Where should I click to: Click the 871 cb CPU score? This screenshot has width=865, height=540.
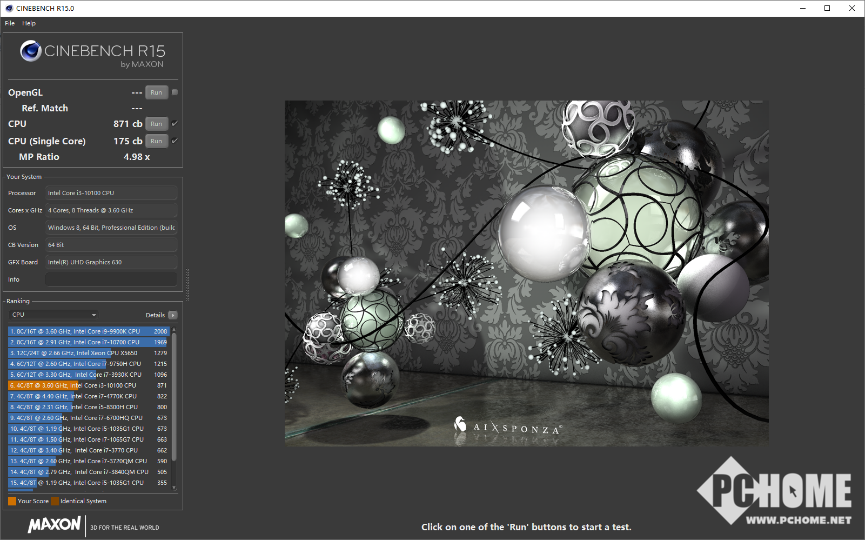tap(127, 124)
